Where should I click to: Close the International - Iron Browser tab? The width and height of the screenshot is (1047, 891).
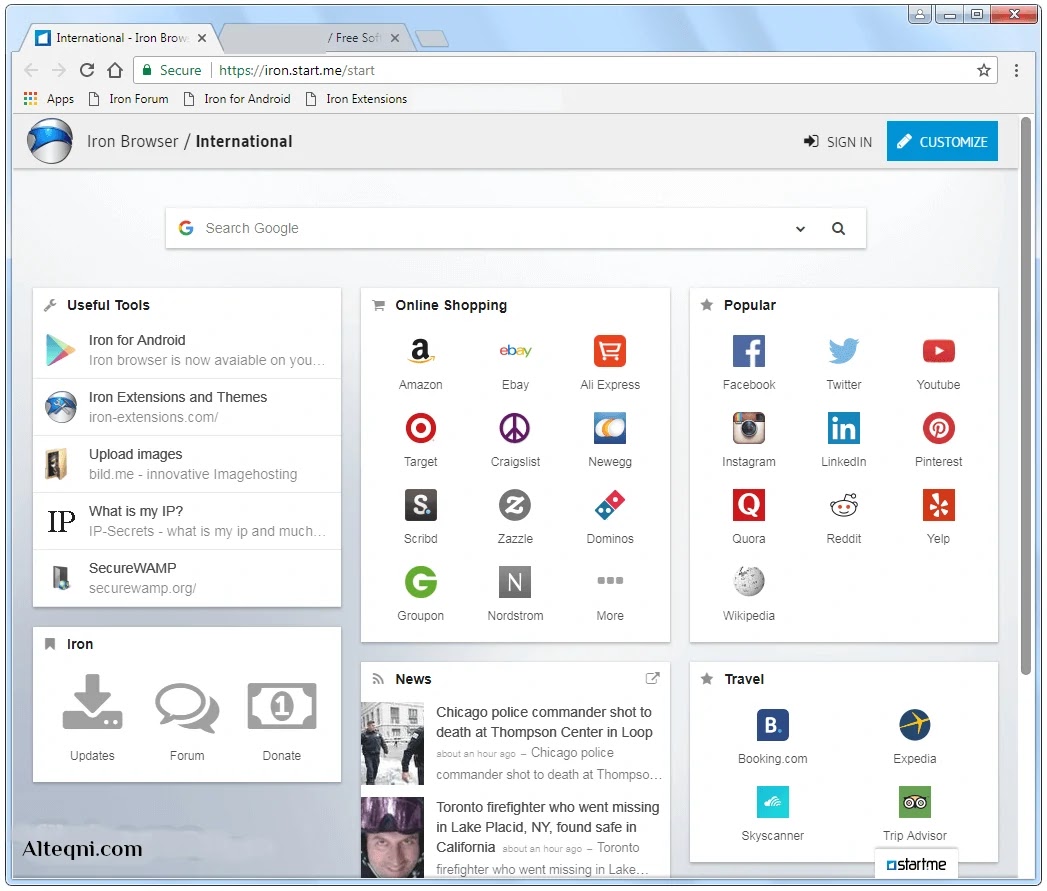coord(202,38)
